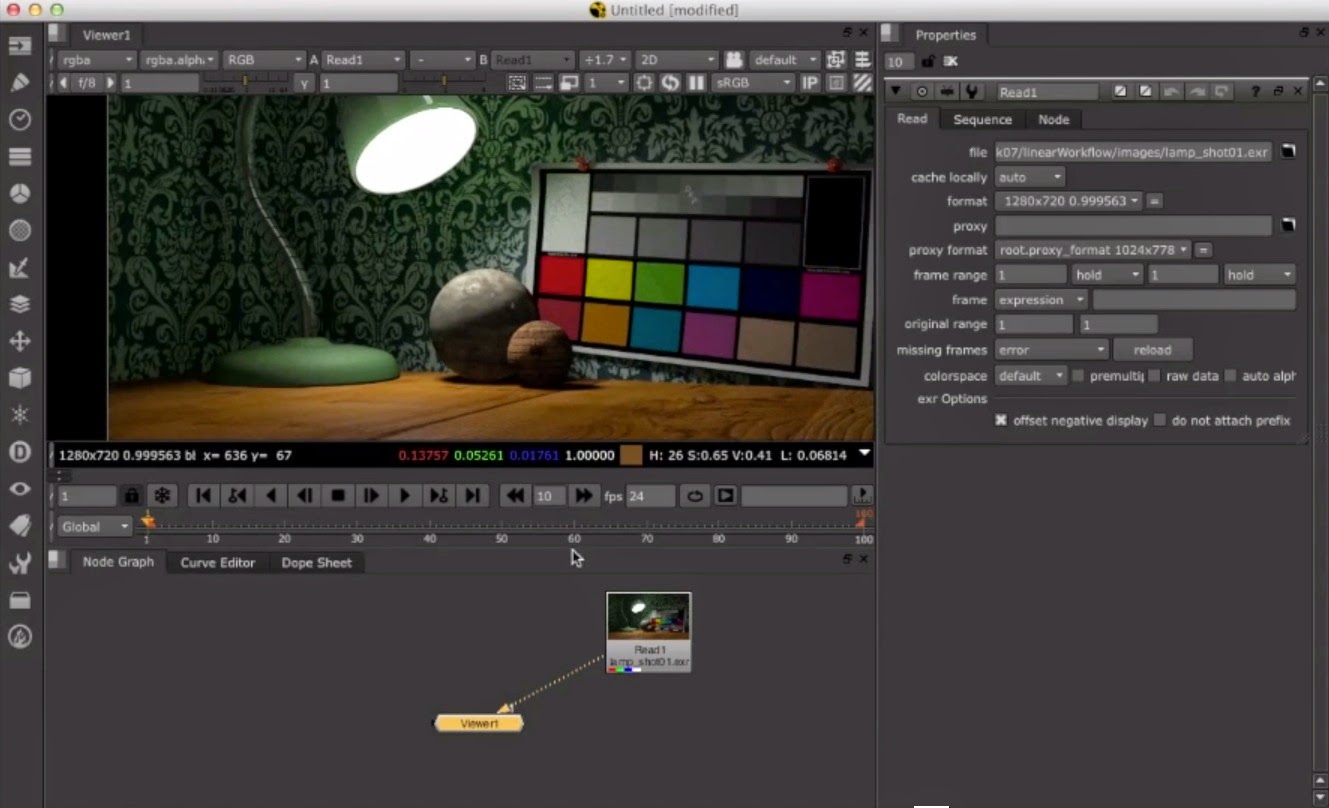Enable the offset negative display checkbox
1329x808 pixels.
[x=1001, y=420]
